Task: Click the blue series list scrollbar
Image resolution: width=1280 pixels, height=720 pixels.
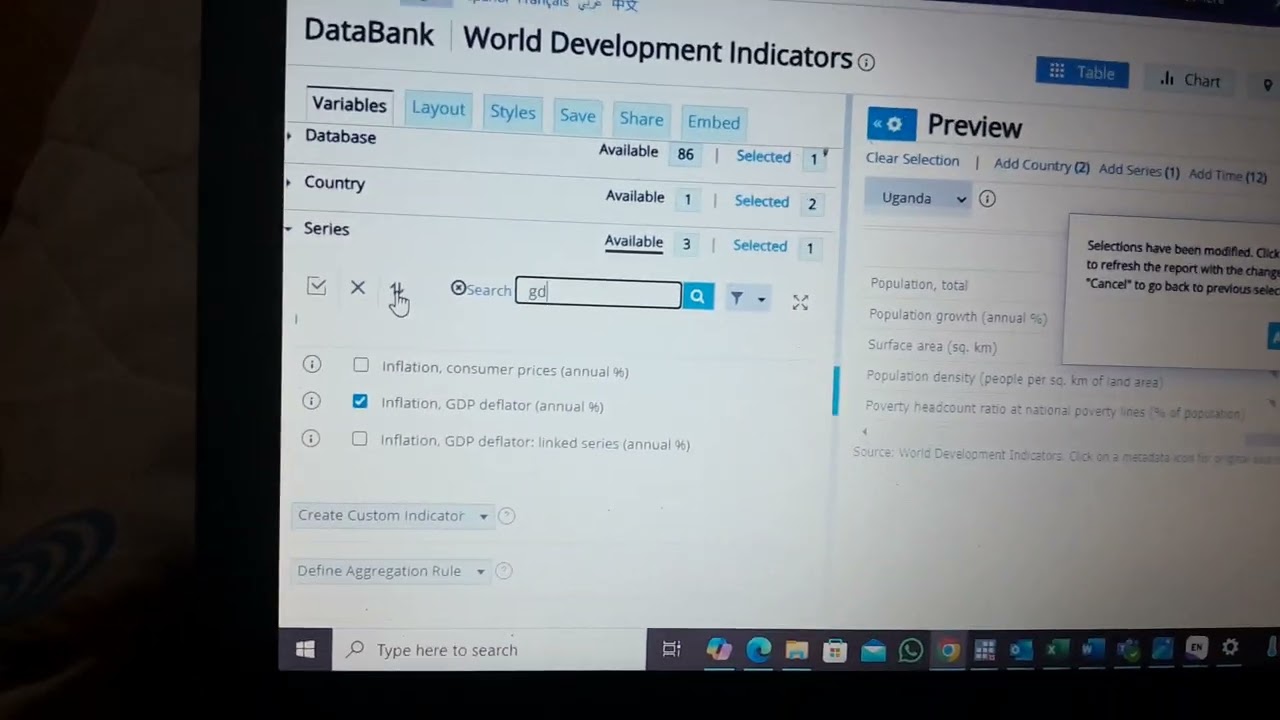Action: pos(835,390)
